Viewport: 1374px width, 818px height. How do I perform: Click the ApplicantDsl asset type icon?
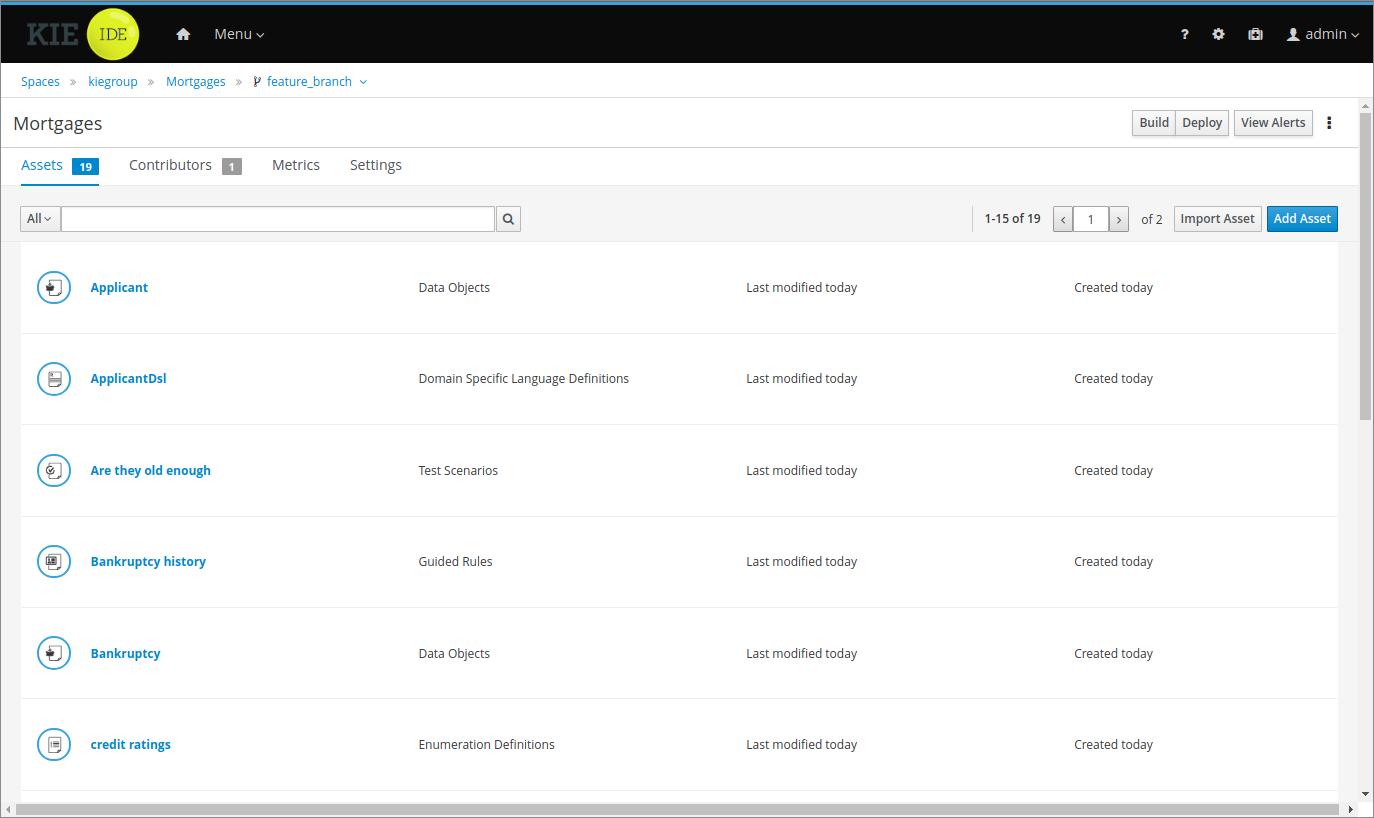pyautogui.click(x=54, y=379)
